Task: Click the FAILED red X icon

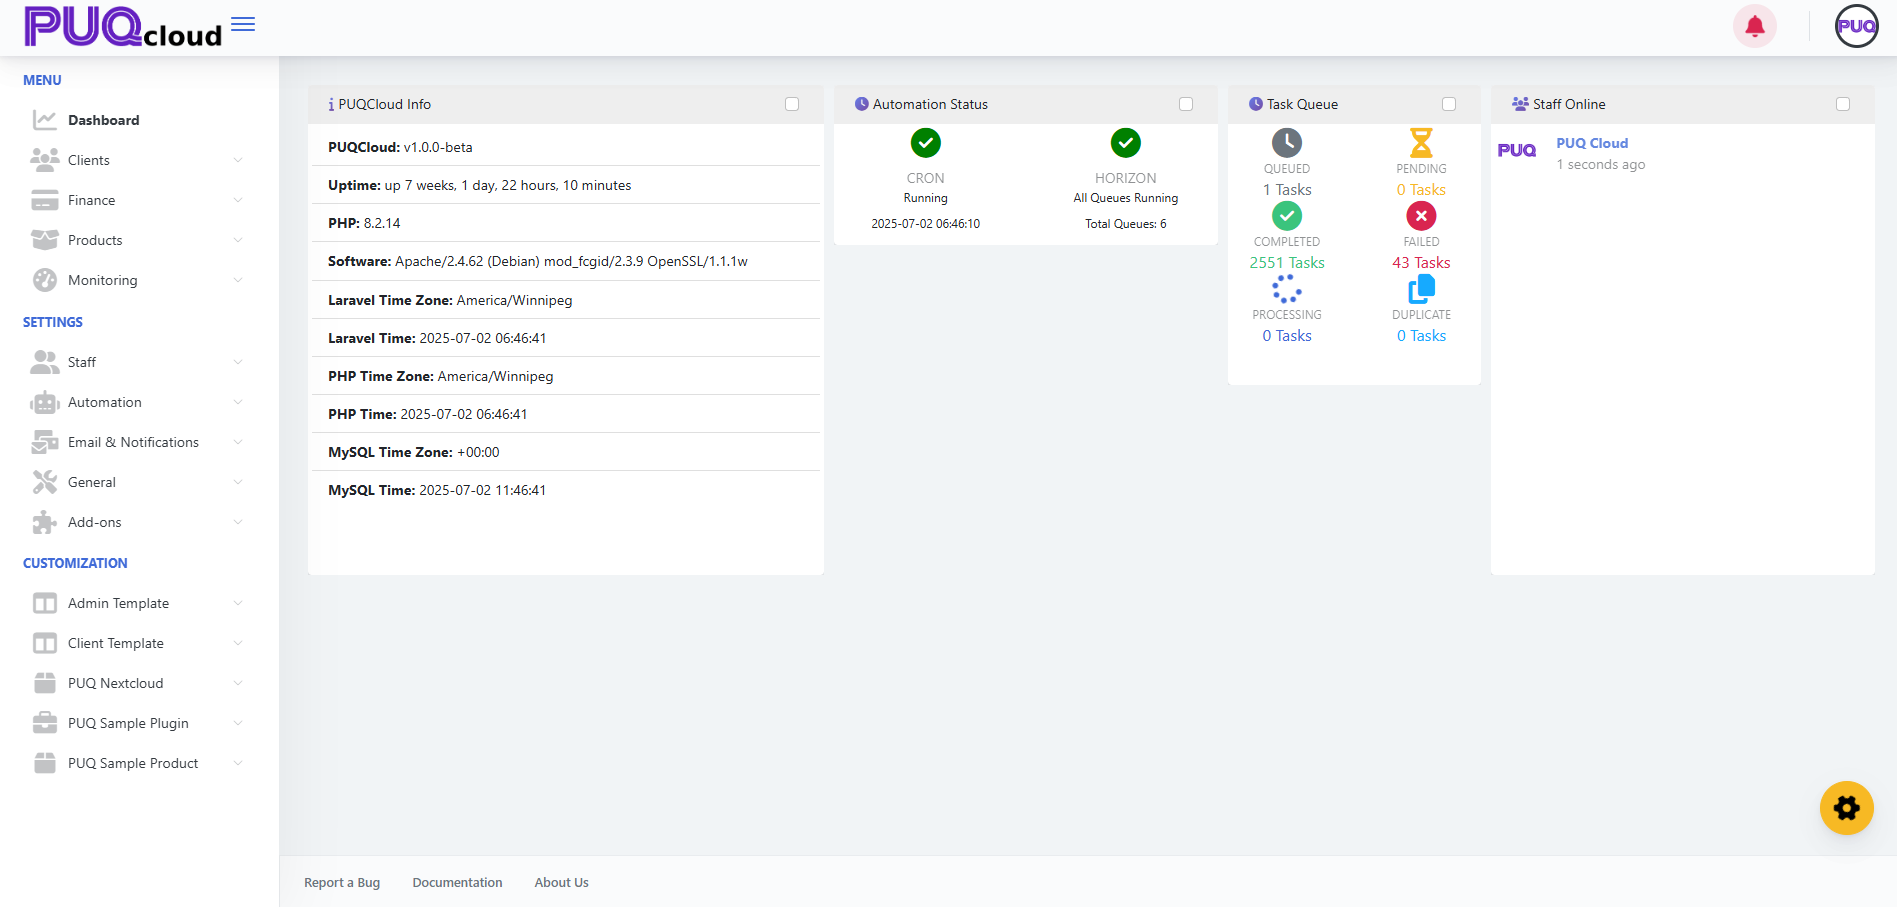Action: [x=1421, y=216]
